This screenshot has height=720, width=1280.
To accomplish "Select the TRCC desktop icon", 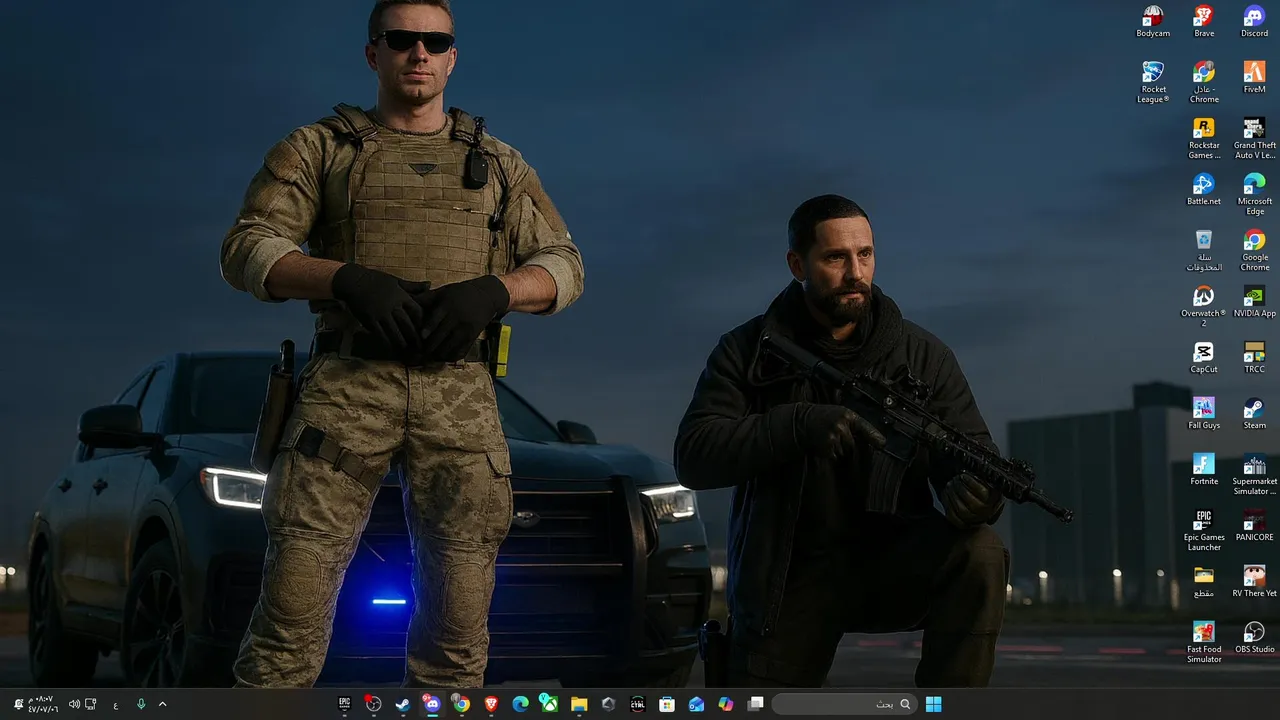I will coord(1254,358).
